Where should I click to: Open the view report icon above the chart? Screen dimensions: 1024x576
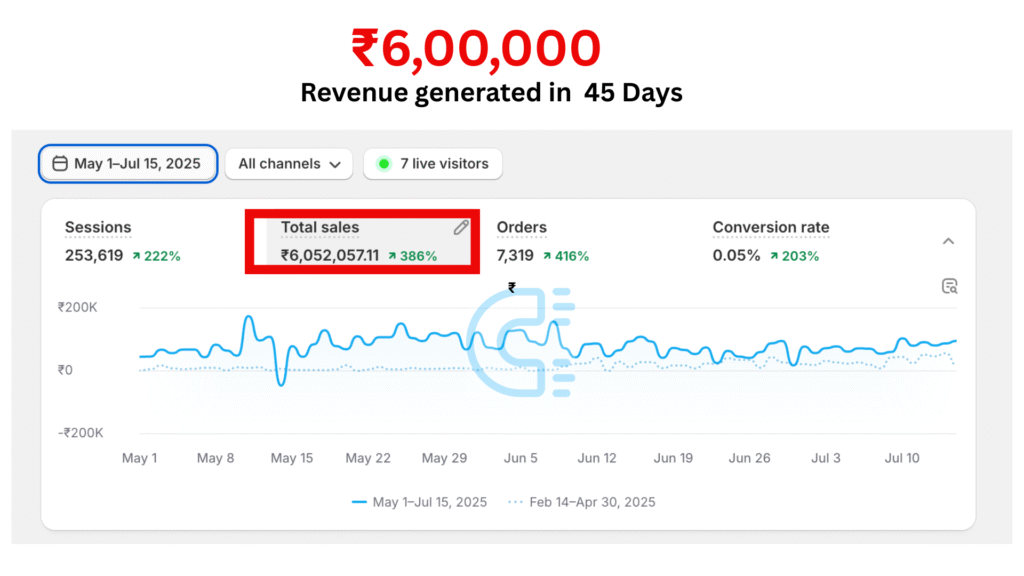949,287
